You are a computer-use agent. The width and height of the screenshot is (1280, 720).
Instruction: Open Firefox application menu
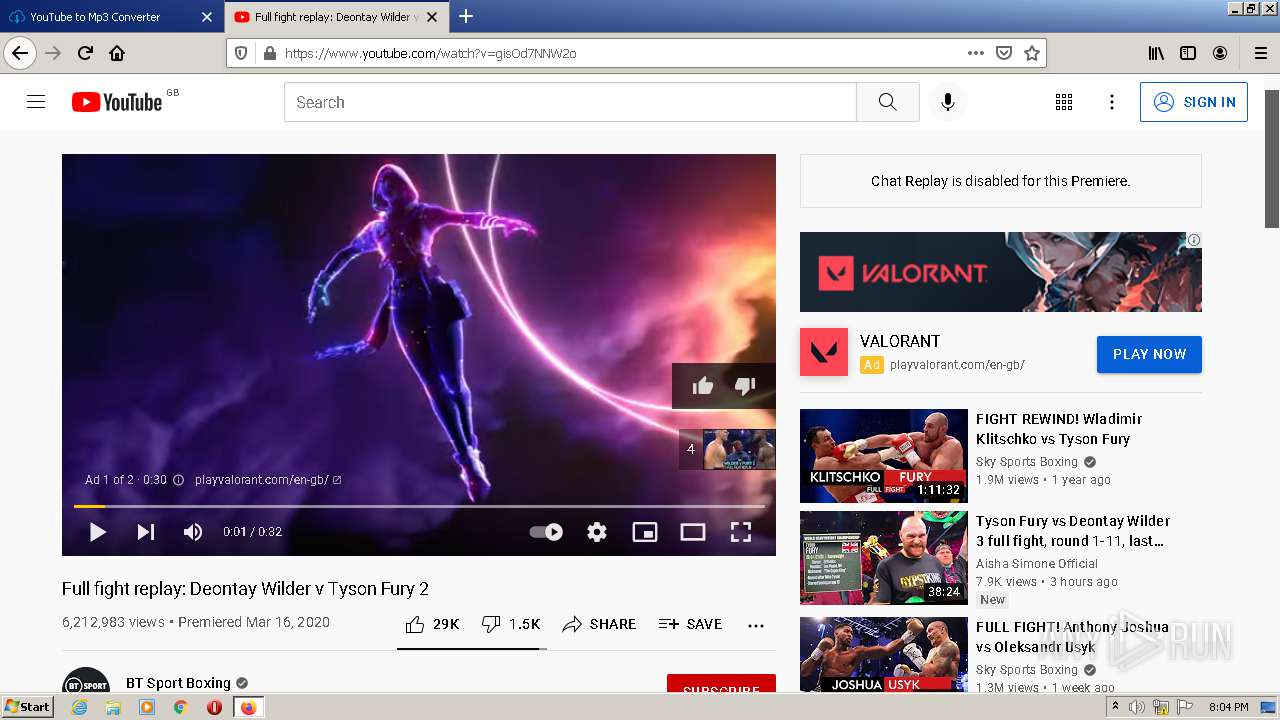(x=1261, y=53)
